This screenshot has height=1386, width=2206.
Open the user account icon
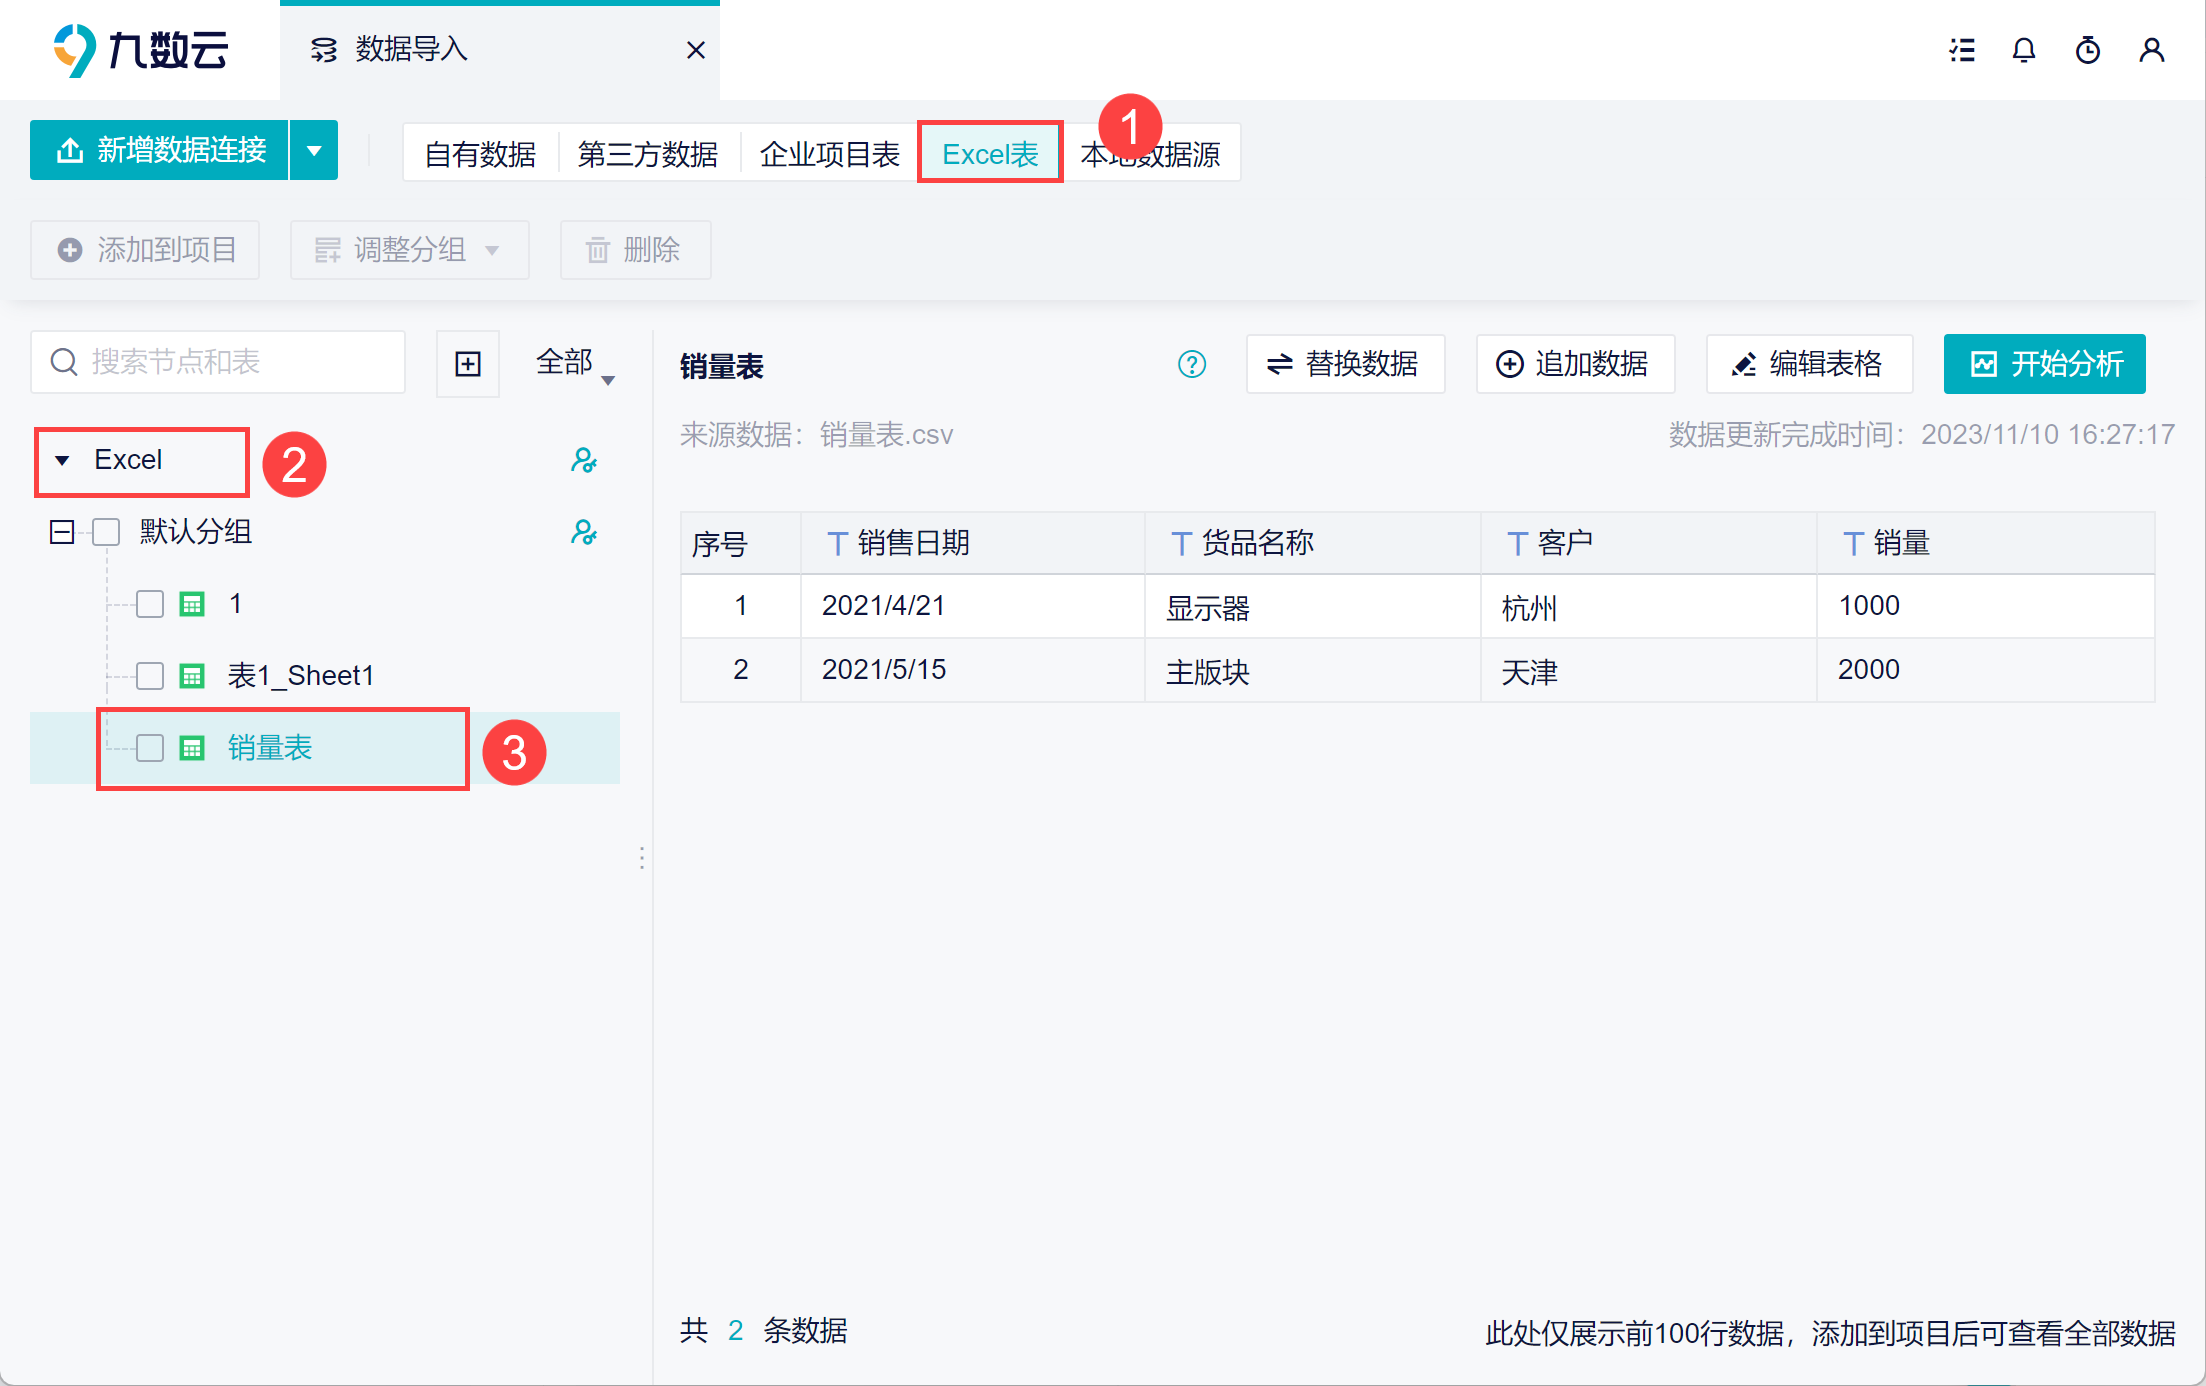pyautogui.click(x=2152, y=50)
